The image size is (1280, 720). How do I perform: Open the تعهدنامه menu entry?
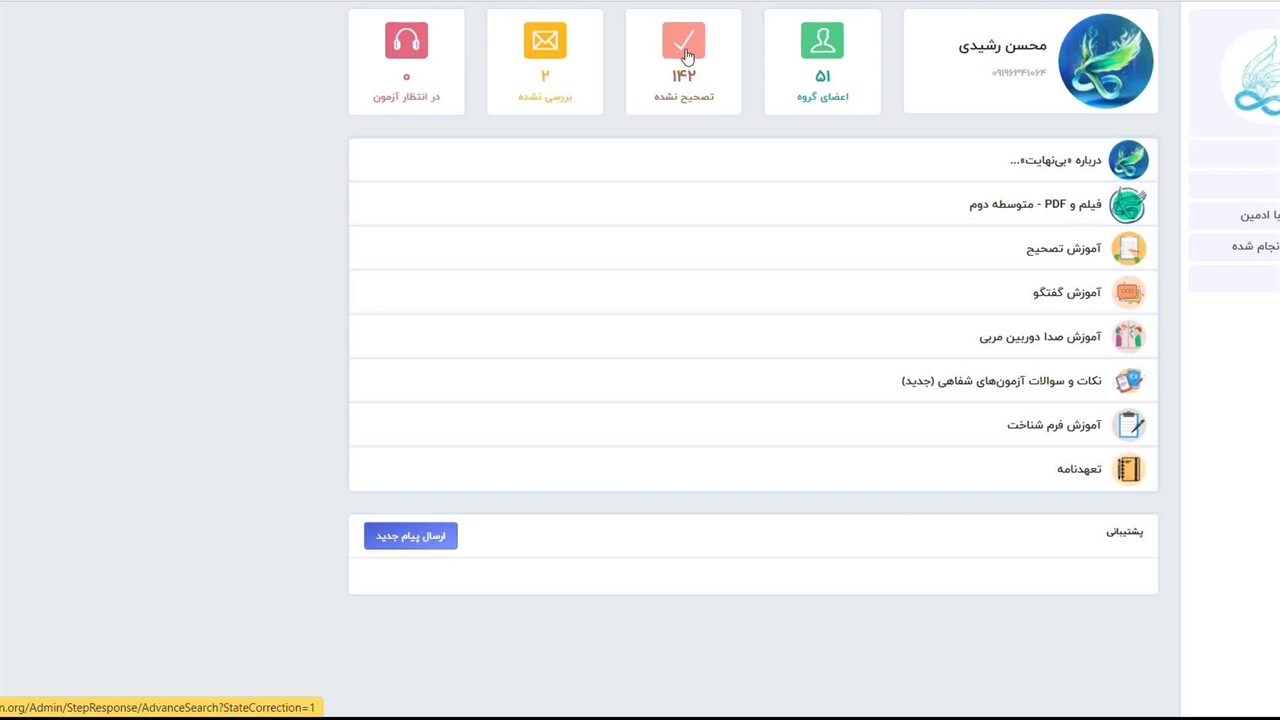click(1078, 469)
